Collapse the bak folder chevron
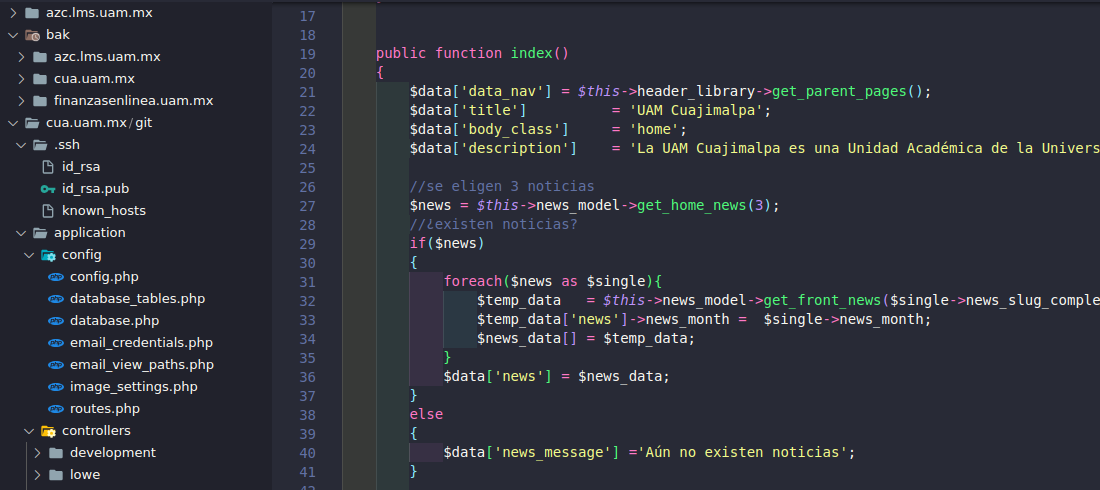 [13, 34]
